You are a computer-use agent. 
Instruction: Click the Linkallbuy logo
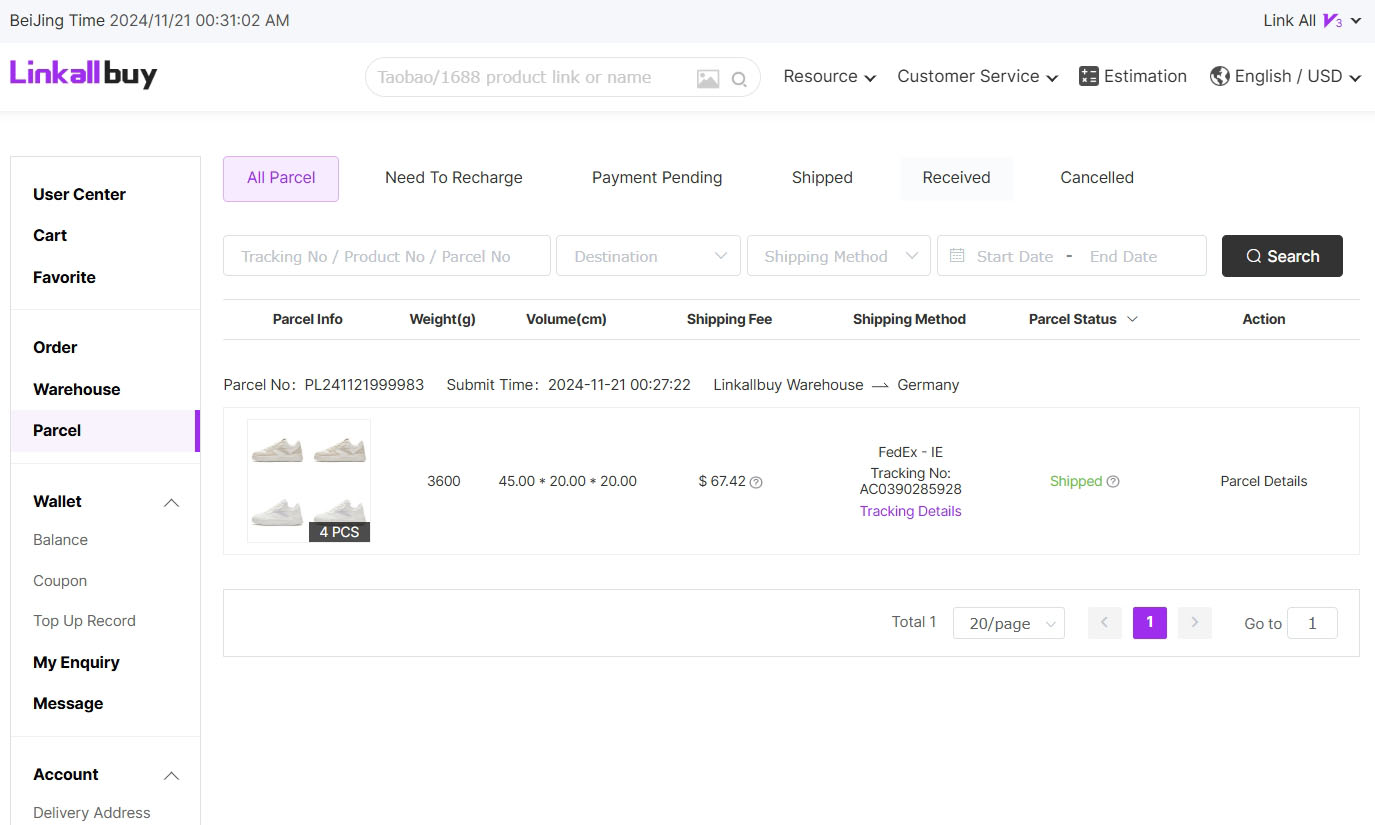[83, 73]
